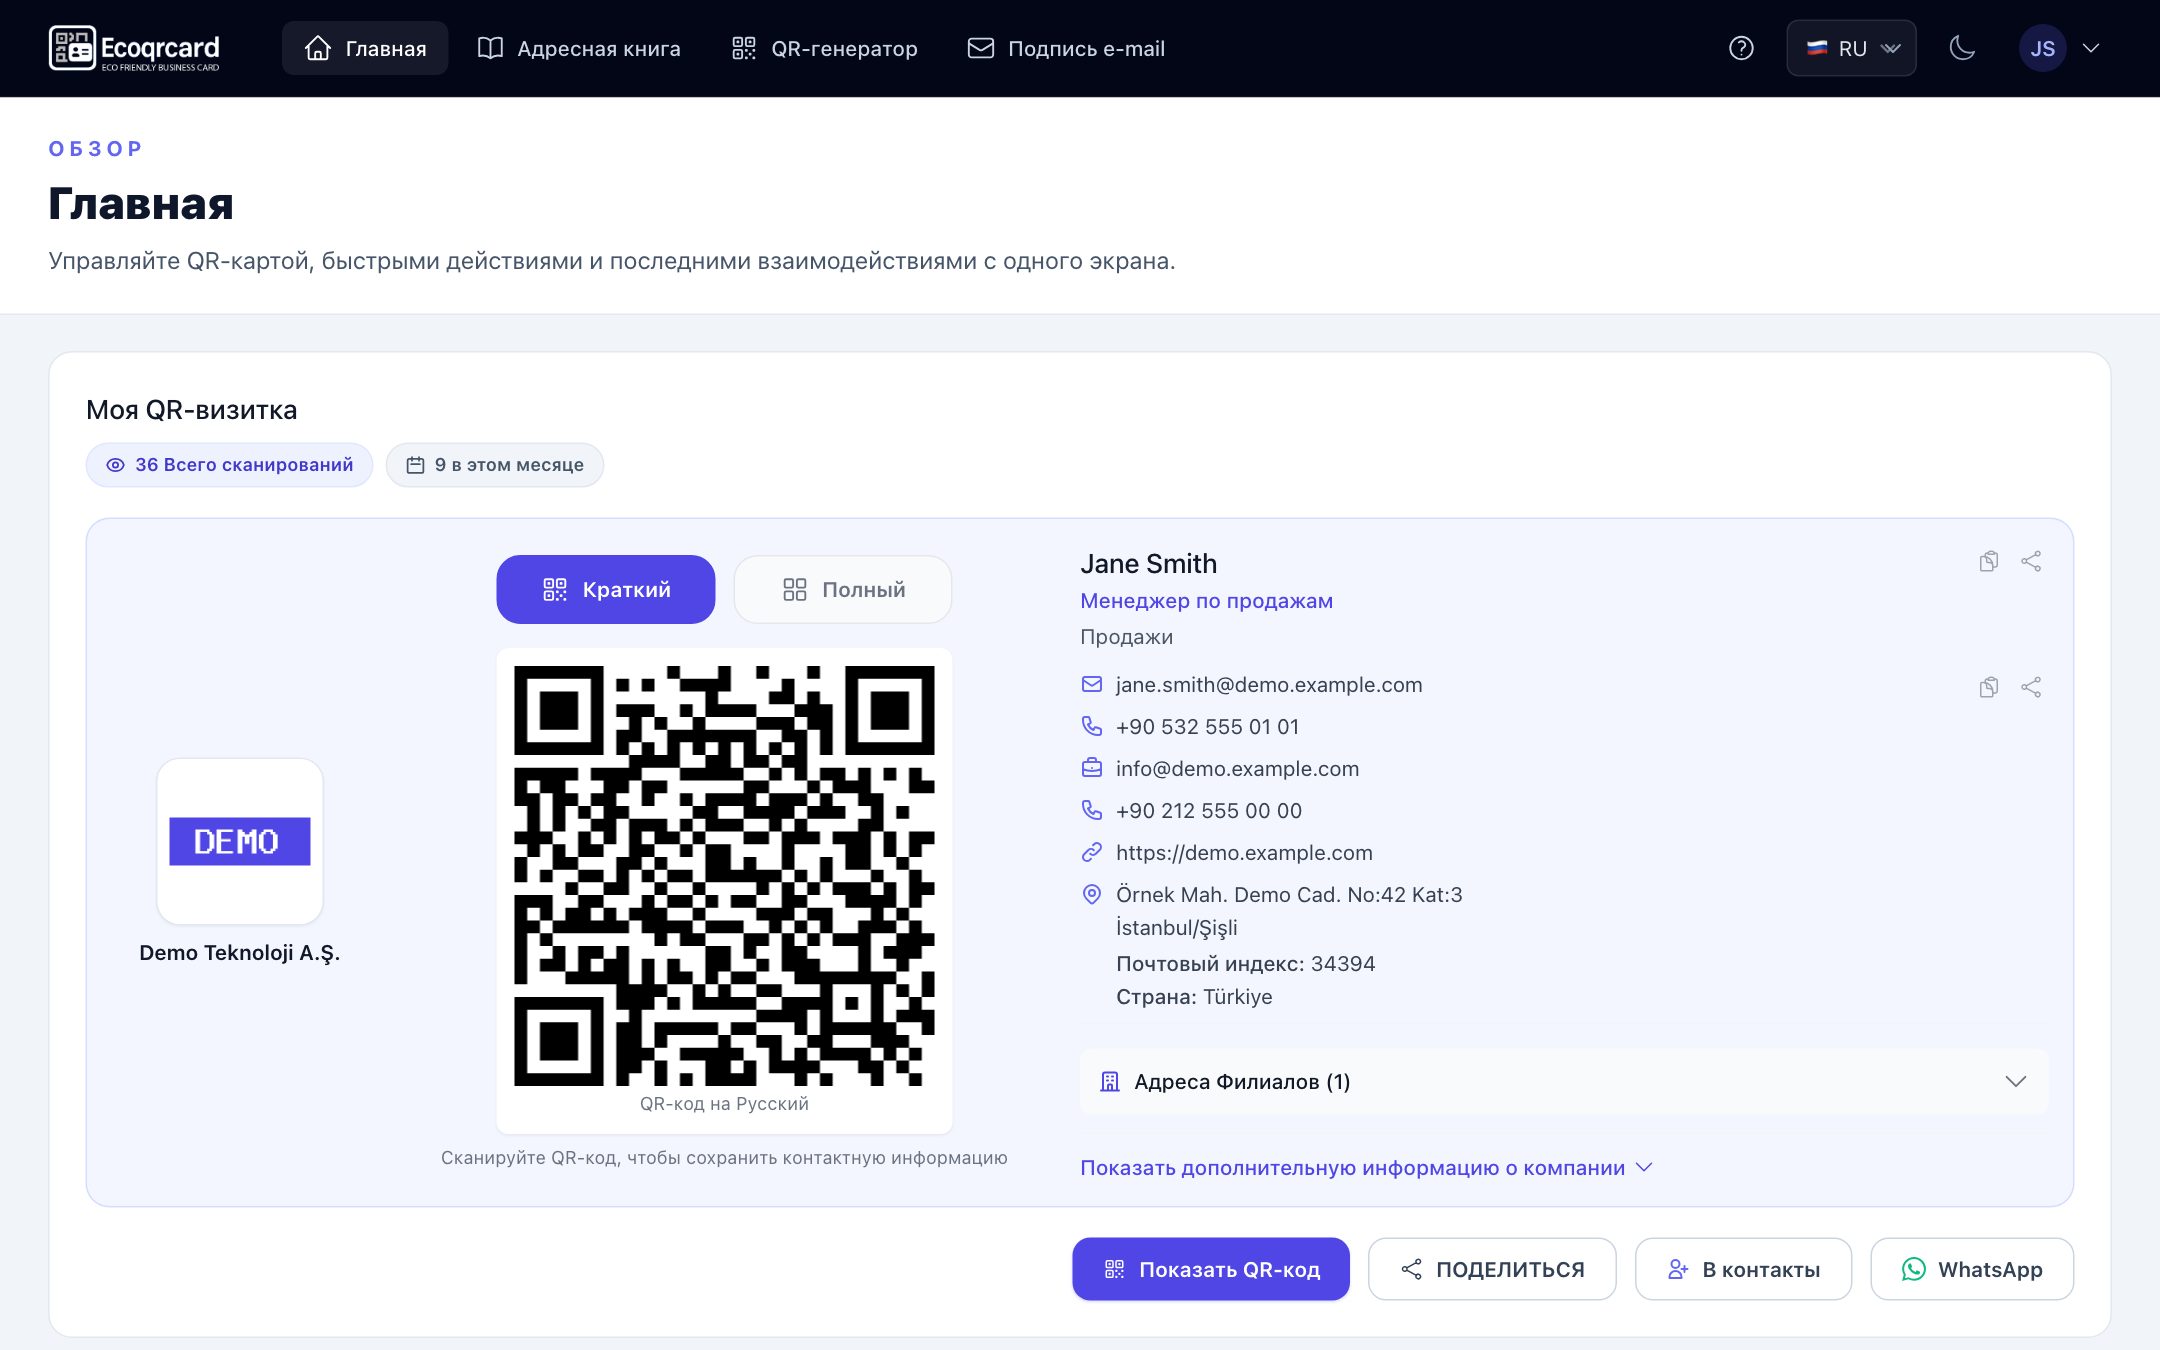Click phone number +90 532 555 01 01
This screenshot has width=2160, height=1350.
click(x=1207, y=727)
